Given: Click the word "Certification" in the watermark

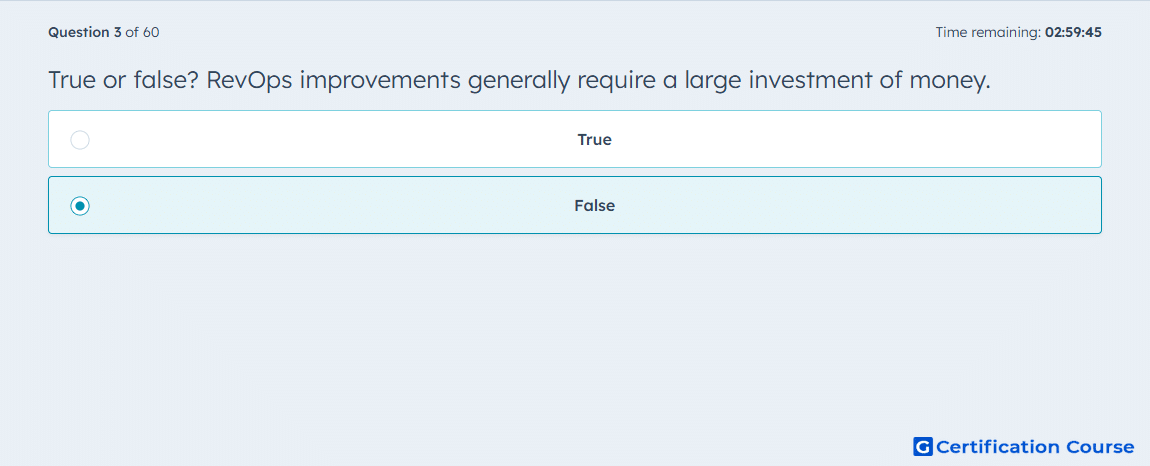Looking at the screenshot, I should (998, 446).
